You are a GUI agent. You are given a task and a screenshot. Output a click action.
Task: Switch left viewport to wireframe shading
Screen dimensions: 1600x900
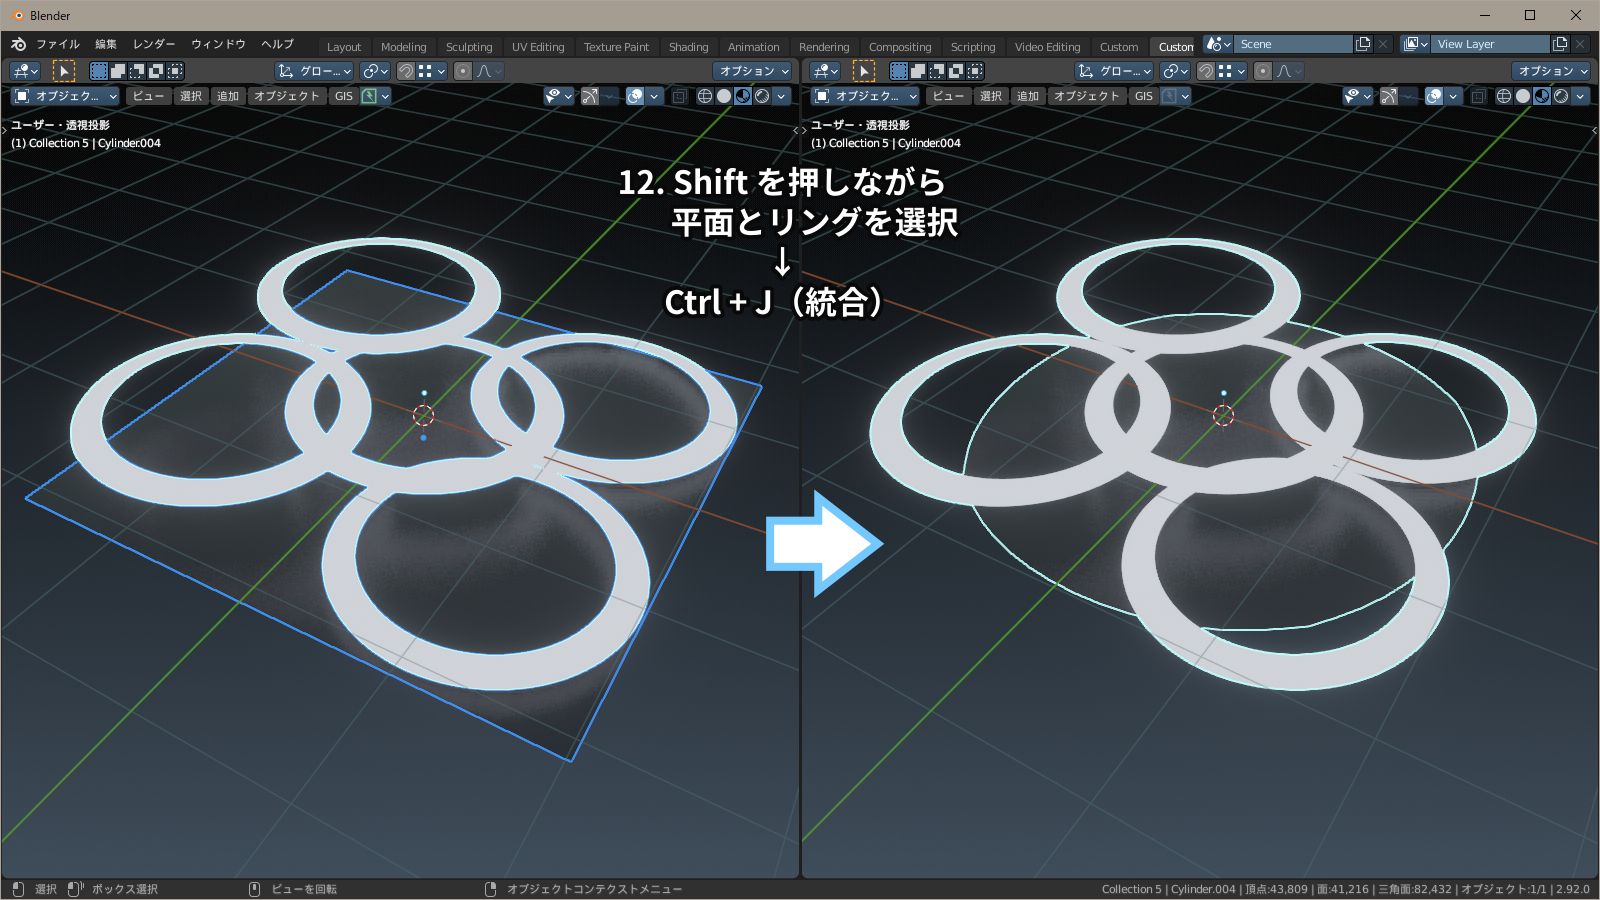pos(704,96)
